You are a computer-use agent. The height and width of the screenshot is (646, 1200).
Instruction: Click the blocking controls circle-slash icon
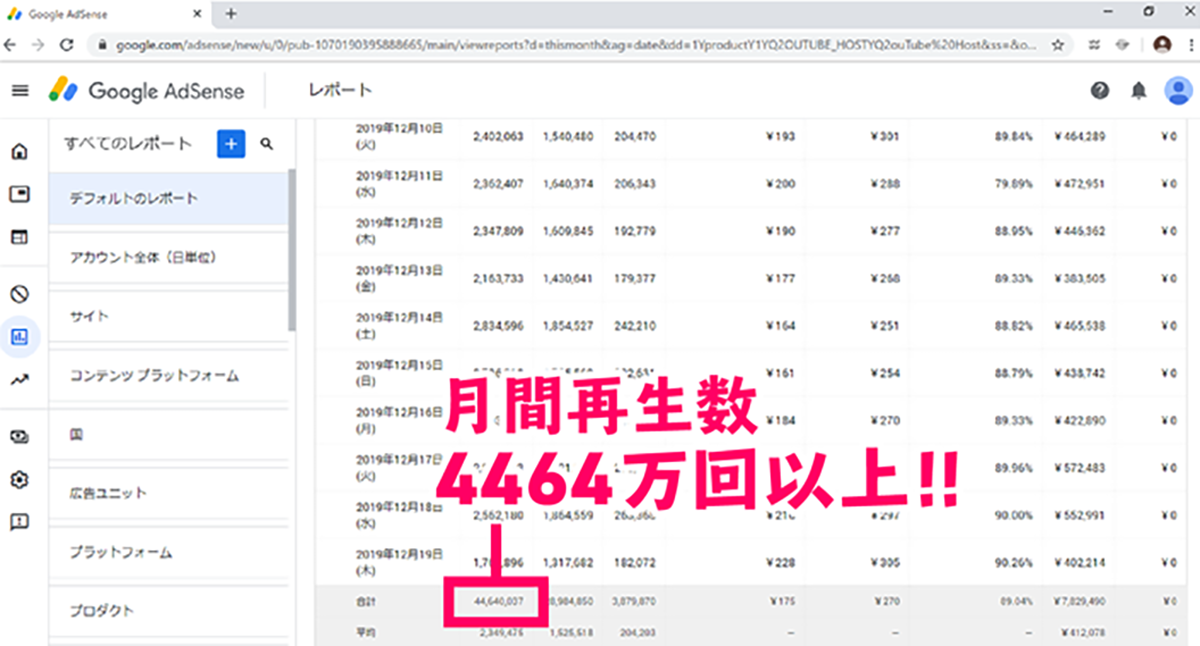coord(19,294)
